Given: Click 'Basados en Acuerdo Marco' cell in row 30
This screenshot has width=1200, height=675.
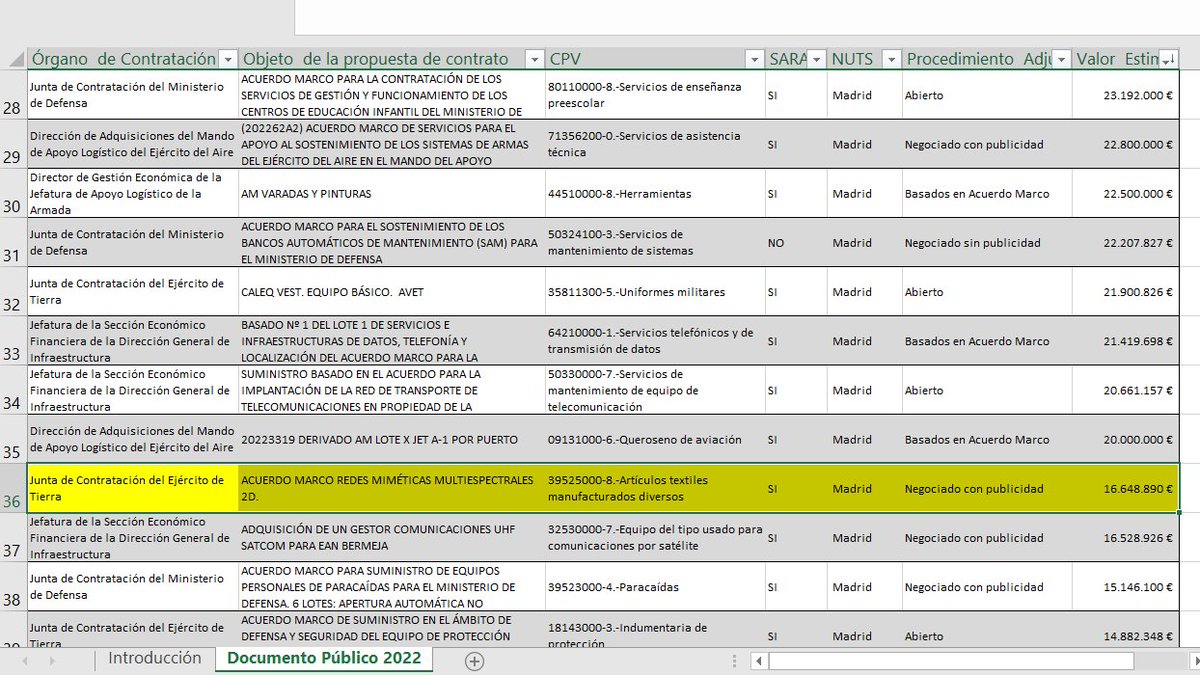Looking at the screenshot, I should coord(986,193).
